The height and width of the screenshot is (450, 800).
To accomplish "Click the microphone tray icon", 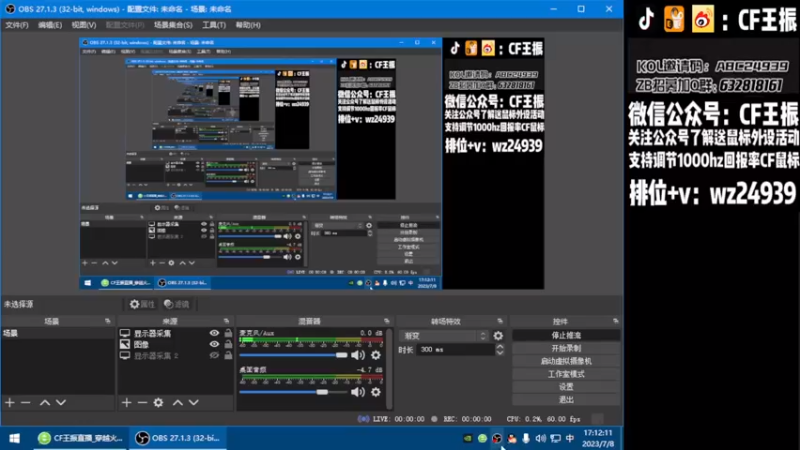I will [526, 438].
